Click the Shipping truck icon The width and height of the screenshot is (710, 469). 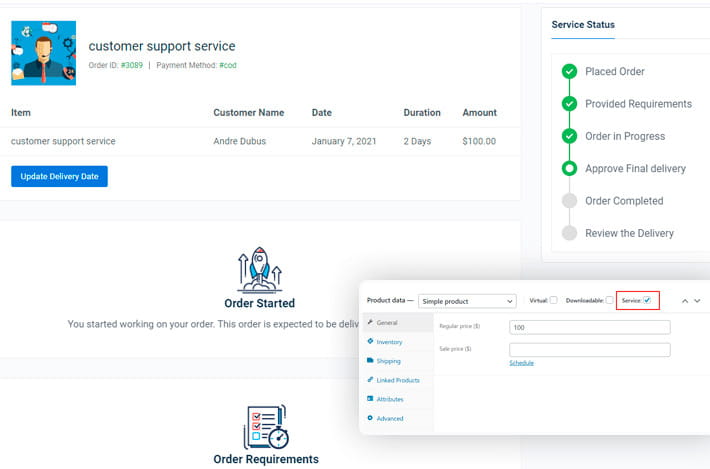click(370, 360)
